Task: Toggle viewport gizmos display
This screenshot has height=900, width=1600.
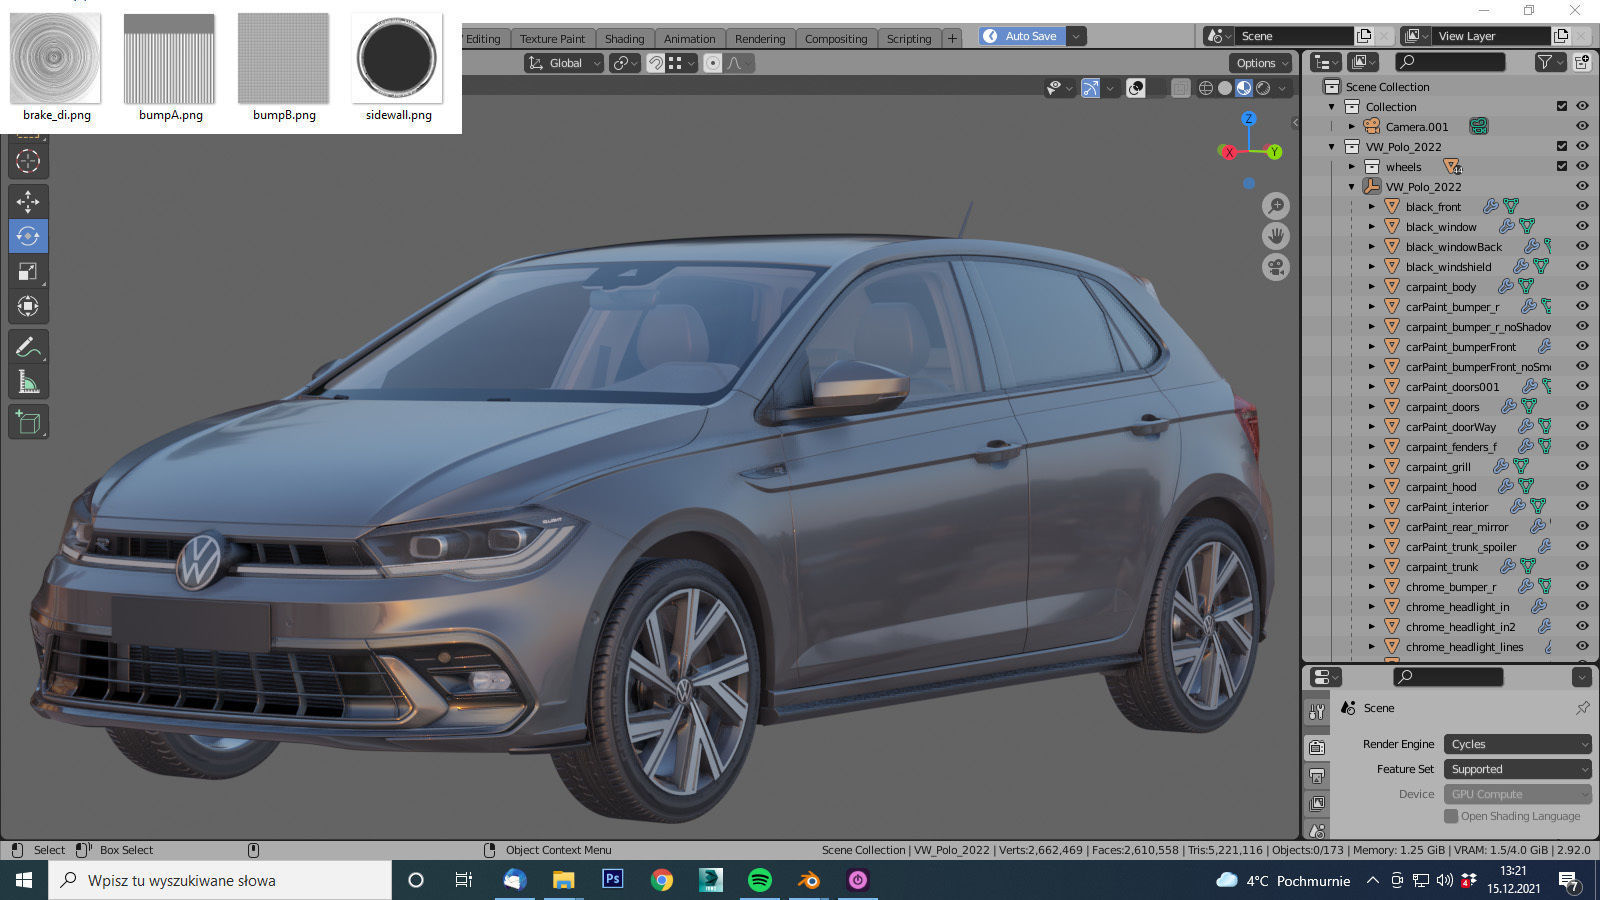Action: 1090,88
